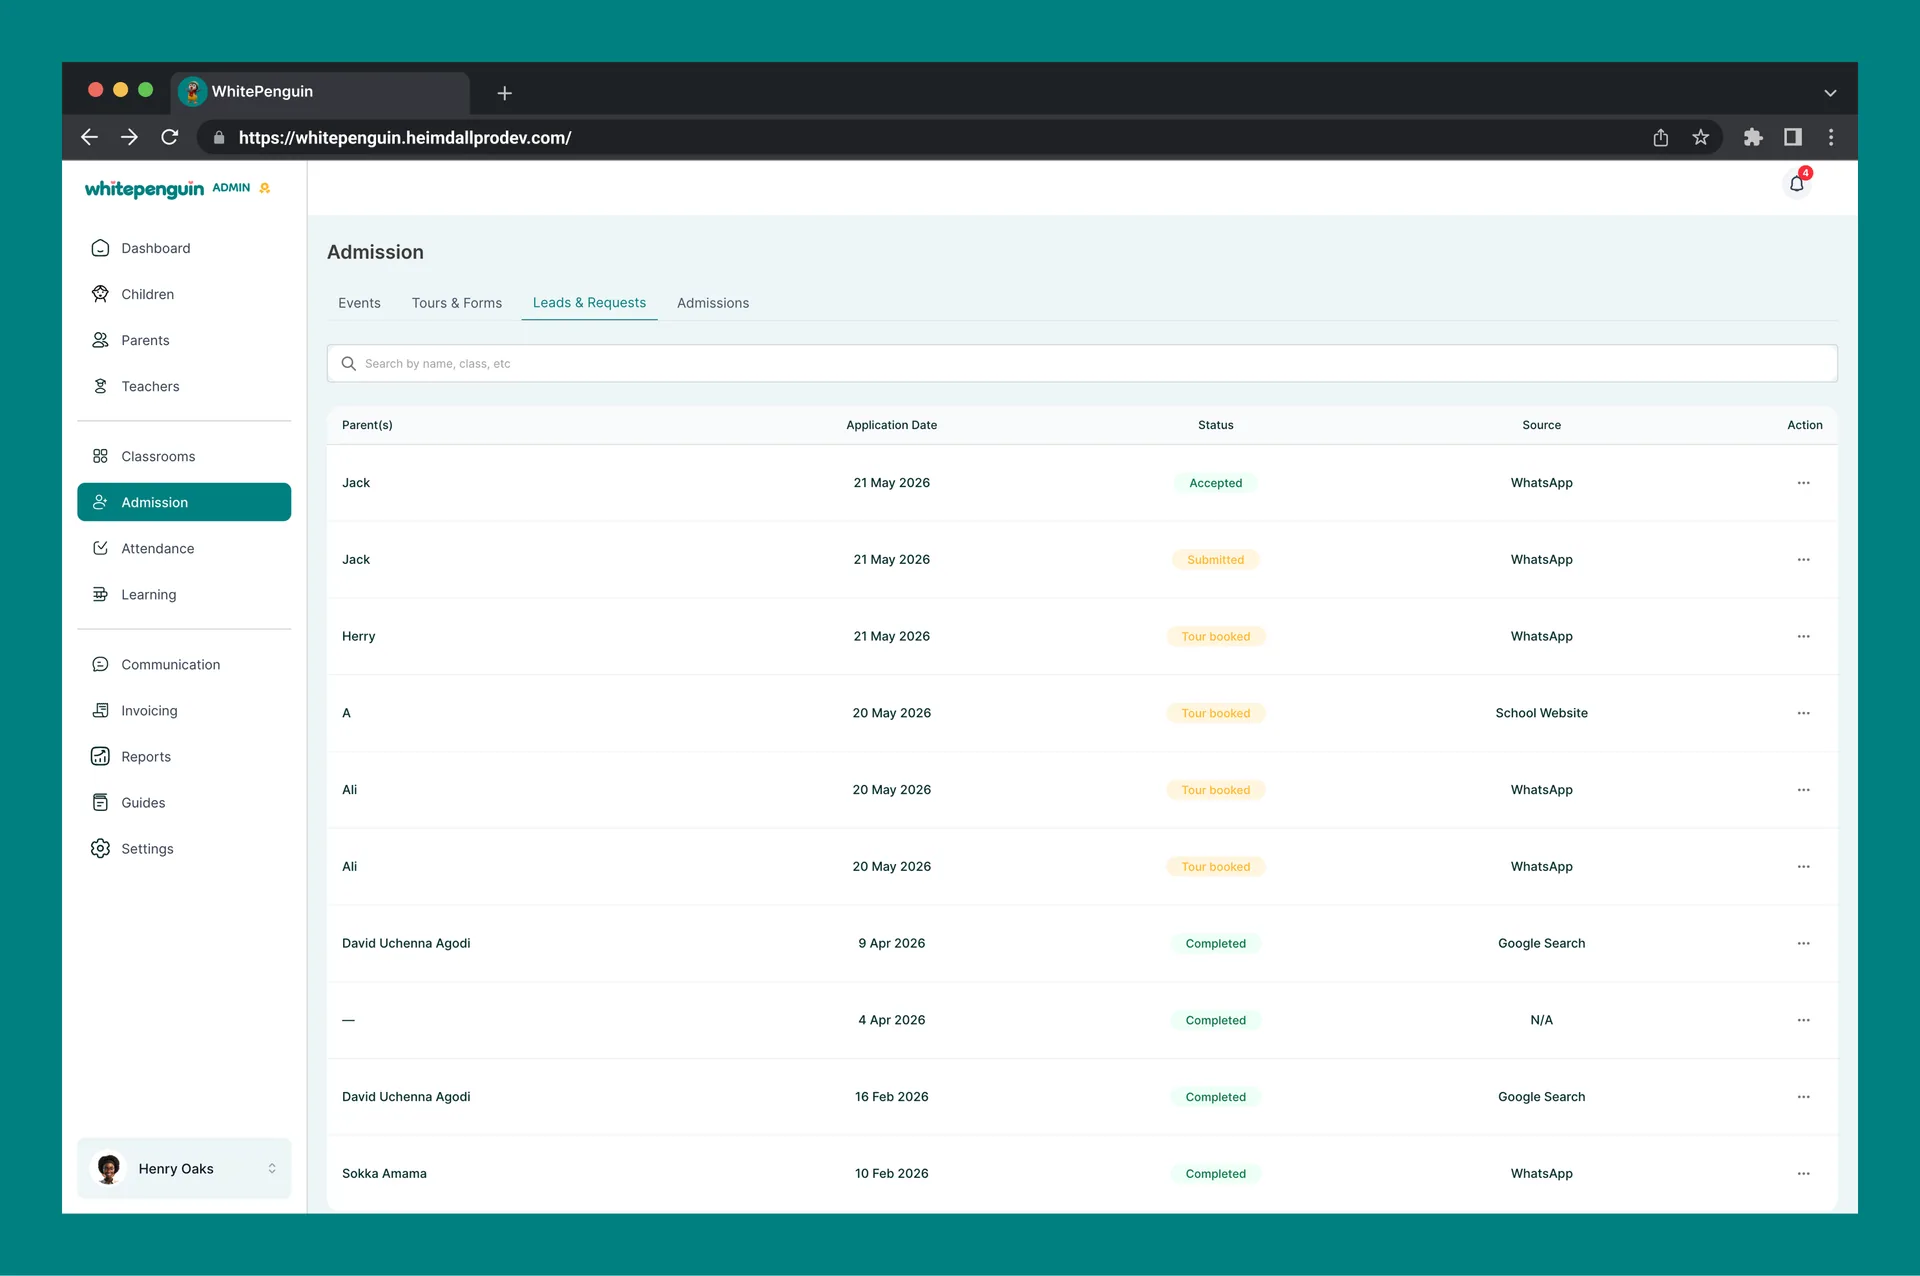Open action menu for Sokka Amama row

1803,1174
